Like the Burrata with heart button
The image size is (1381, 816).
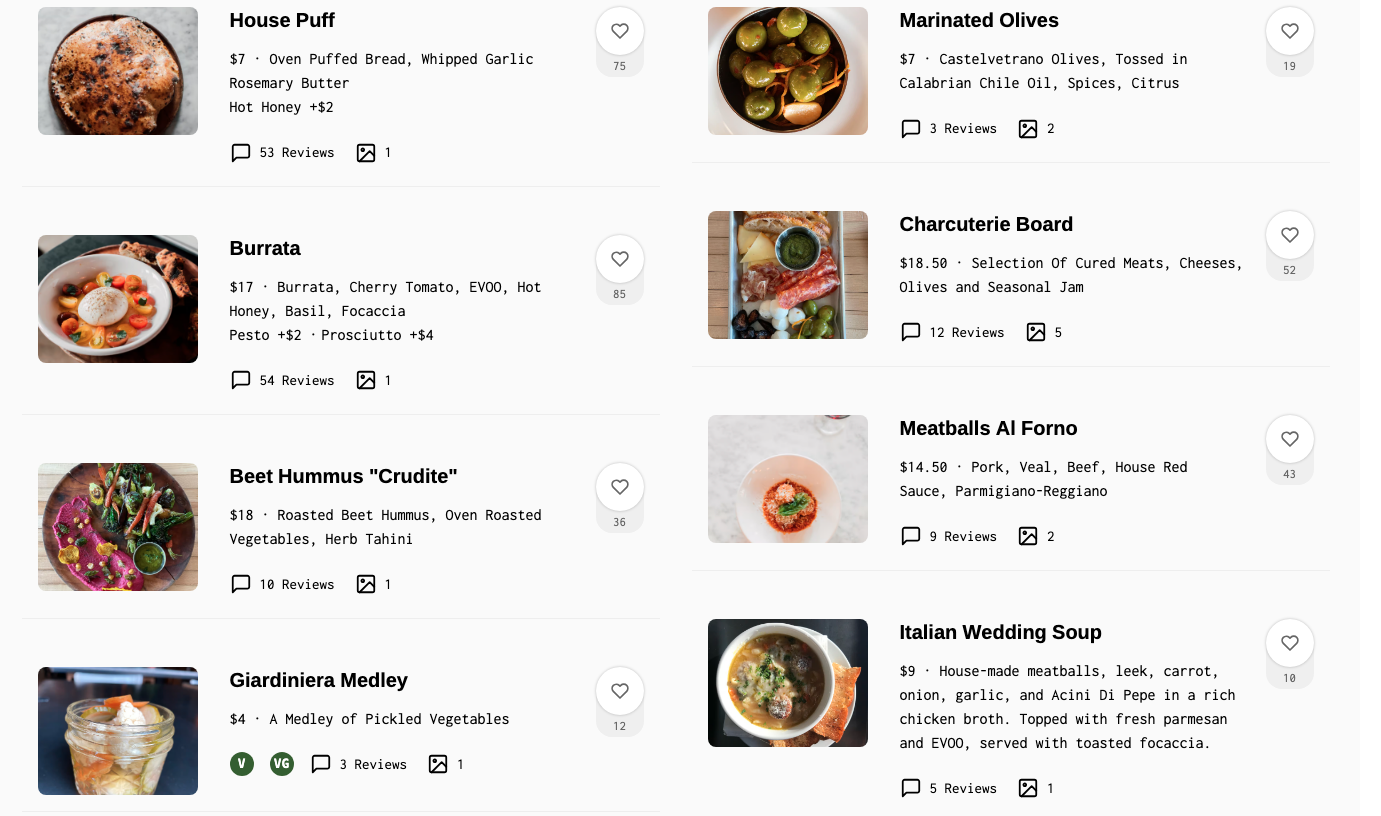[620, 260]
